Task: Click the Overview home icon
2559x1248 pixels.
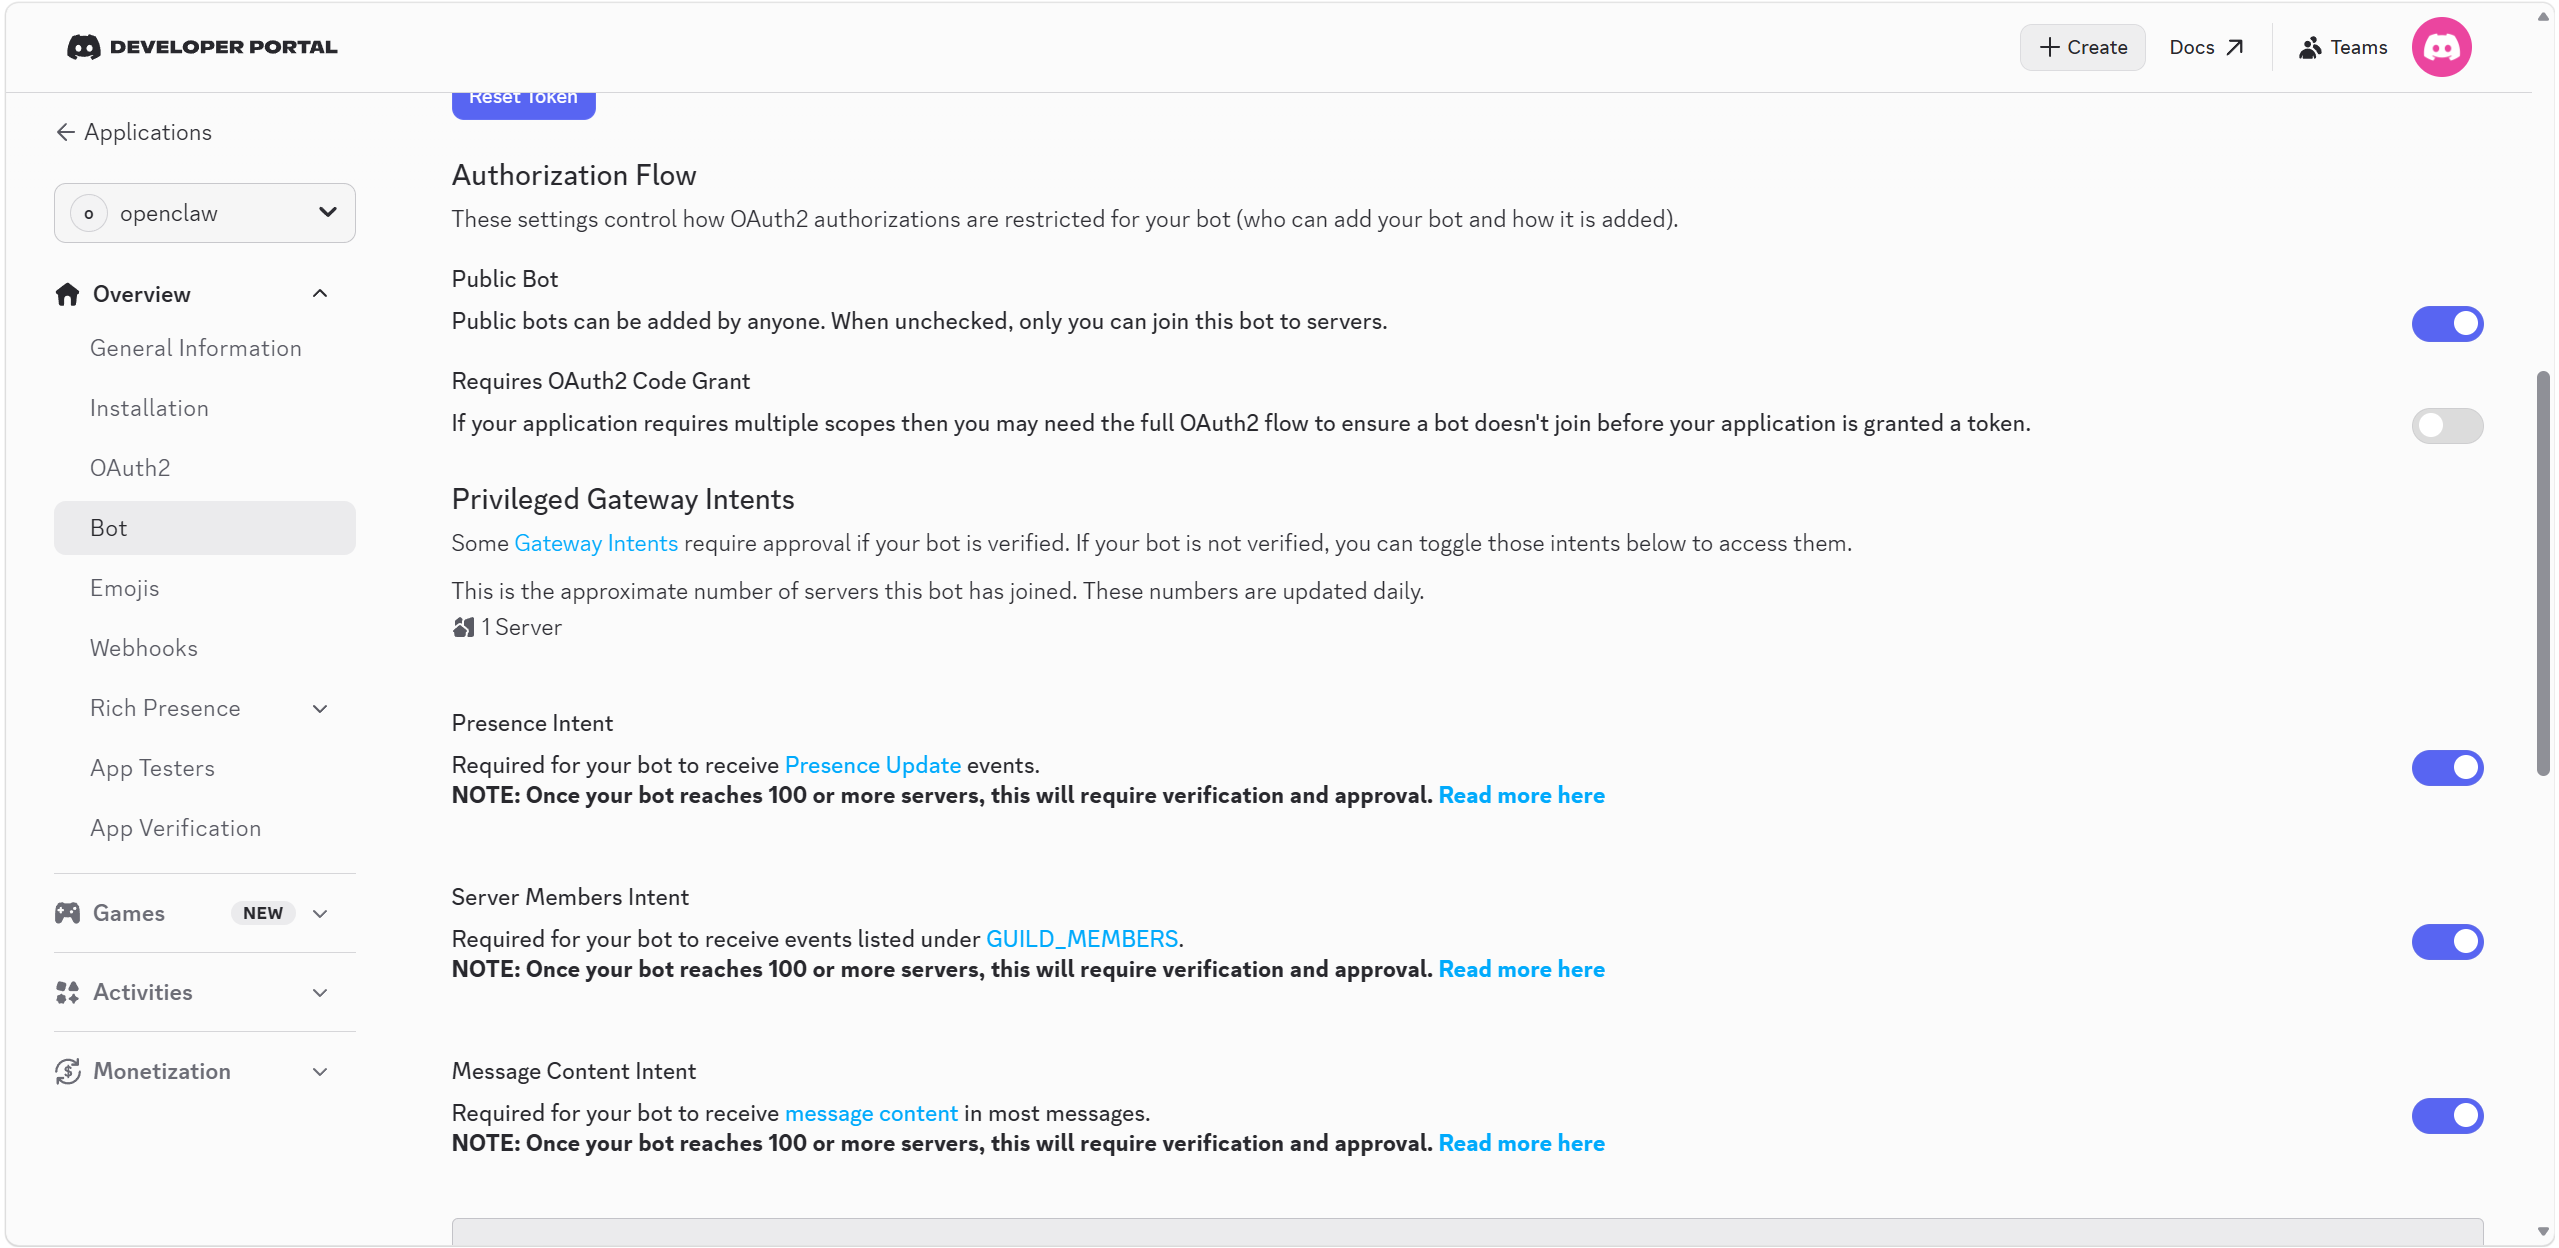Action: 67,294
